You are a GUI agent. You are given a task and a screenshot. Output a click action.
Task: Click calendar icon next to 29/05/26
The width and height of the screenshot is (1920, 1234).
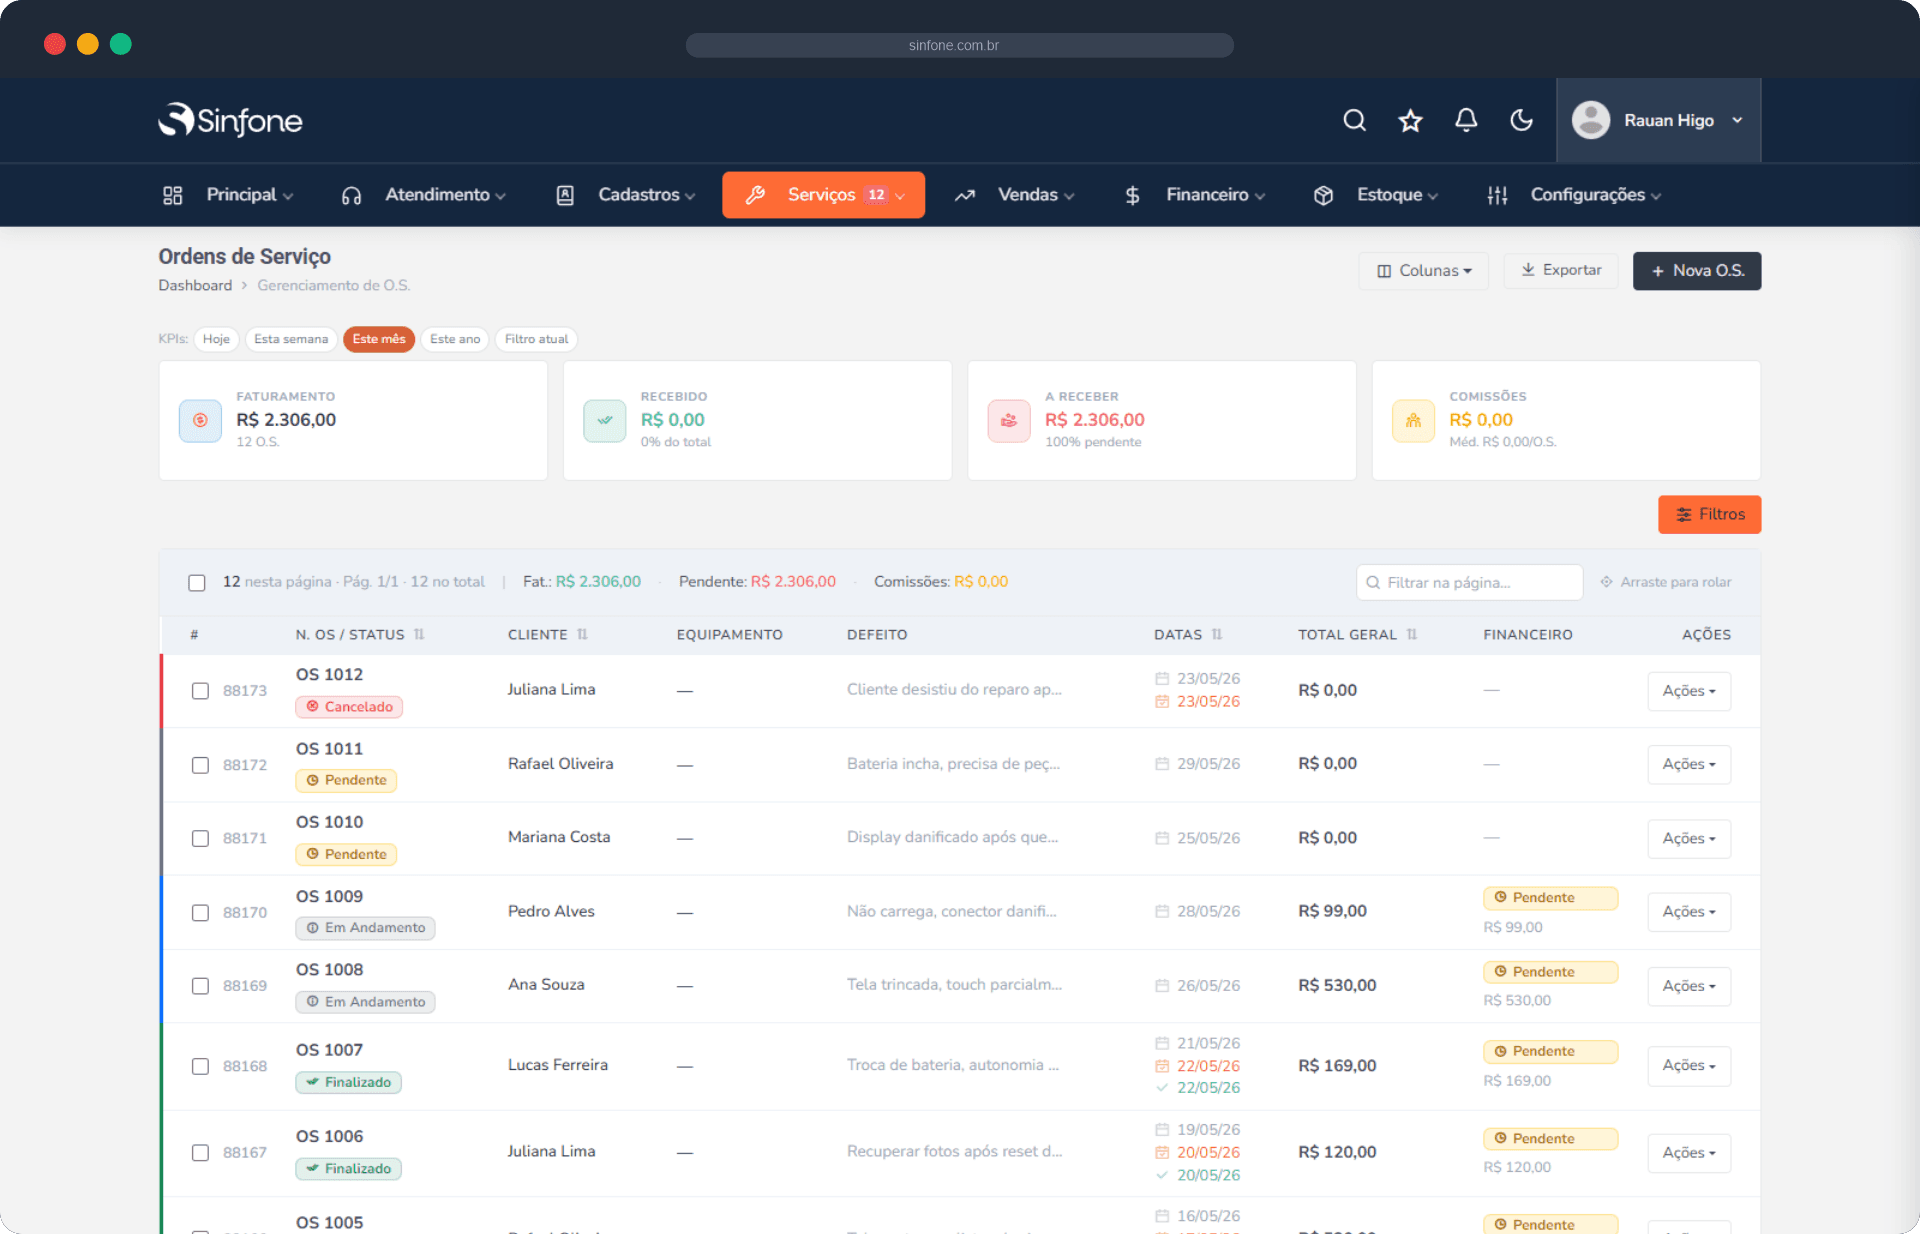[x=1162, y=764]
